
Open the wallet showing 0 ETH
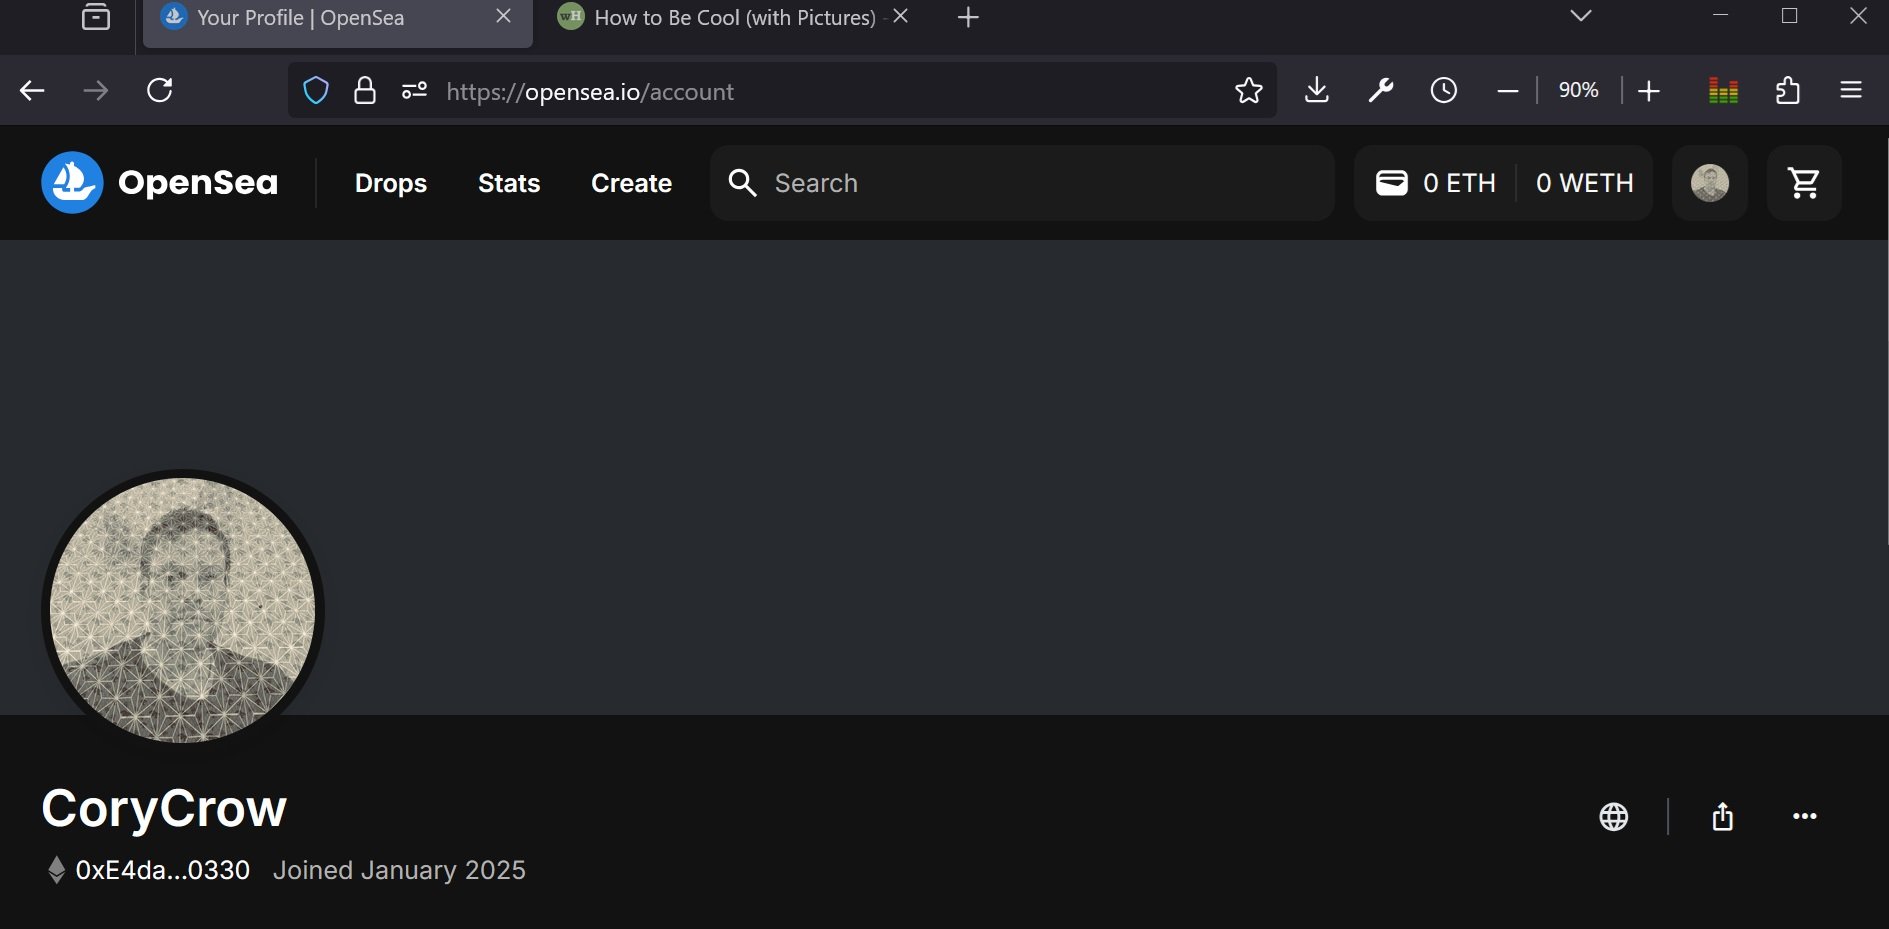(1436, 183)
